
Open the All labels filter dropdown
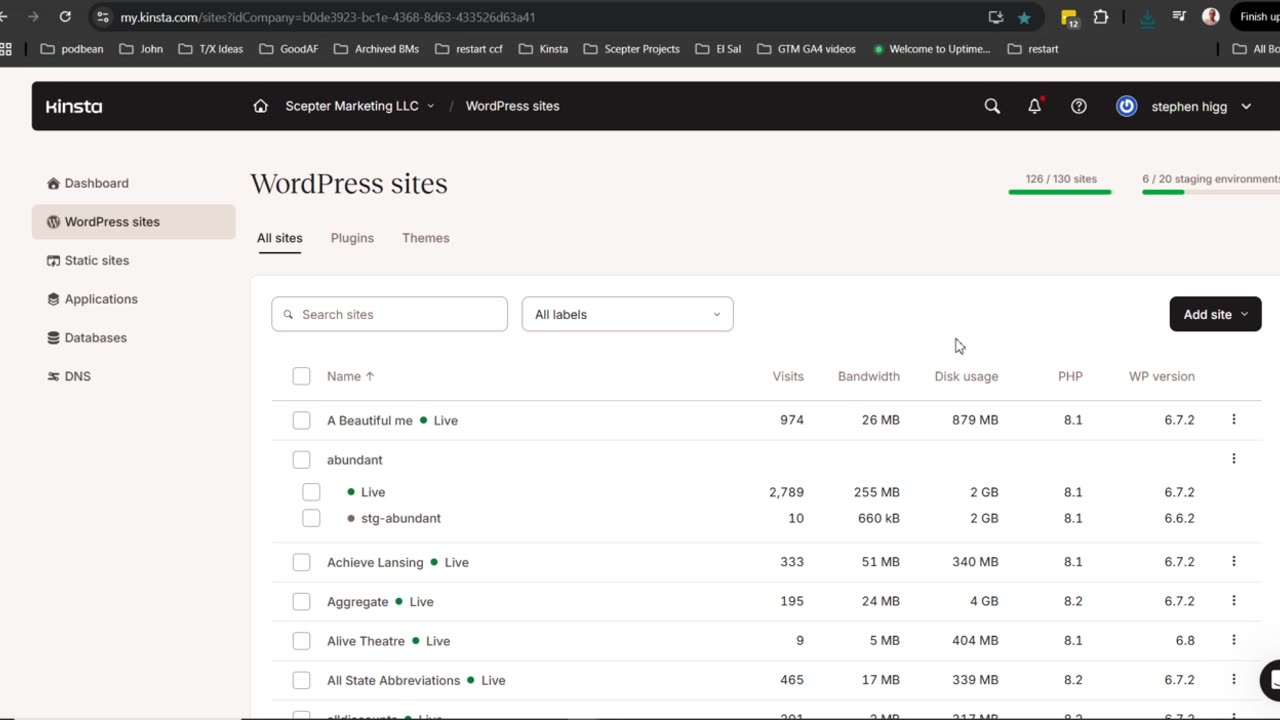pos(627,314)
